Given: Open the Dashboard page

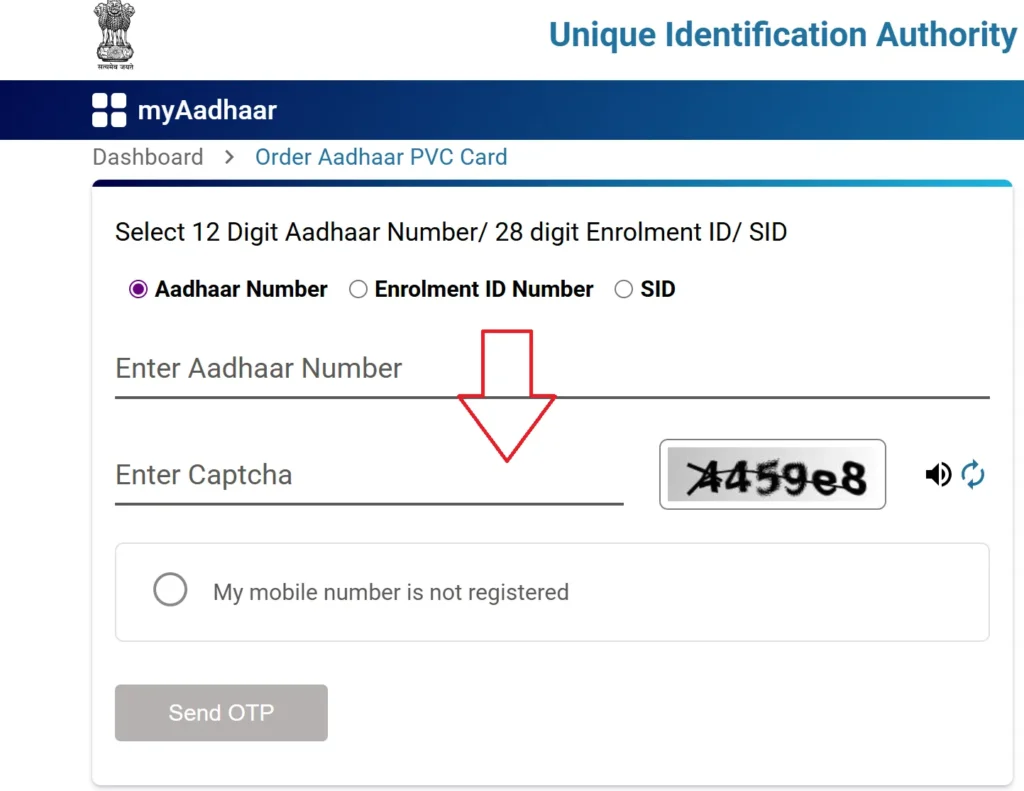Looking at the screenshot, I should coord(147,157).
